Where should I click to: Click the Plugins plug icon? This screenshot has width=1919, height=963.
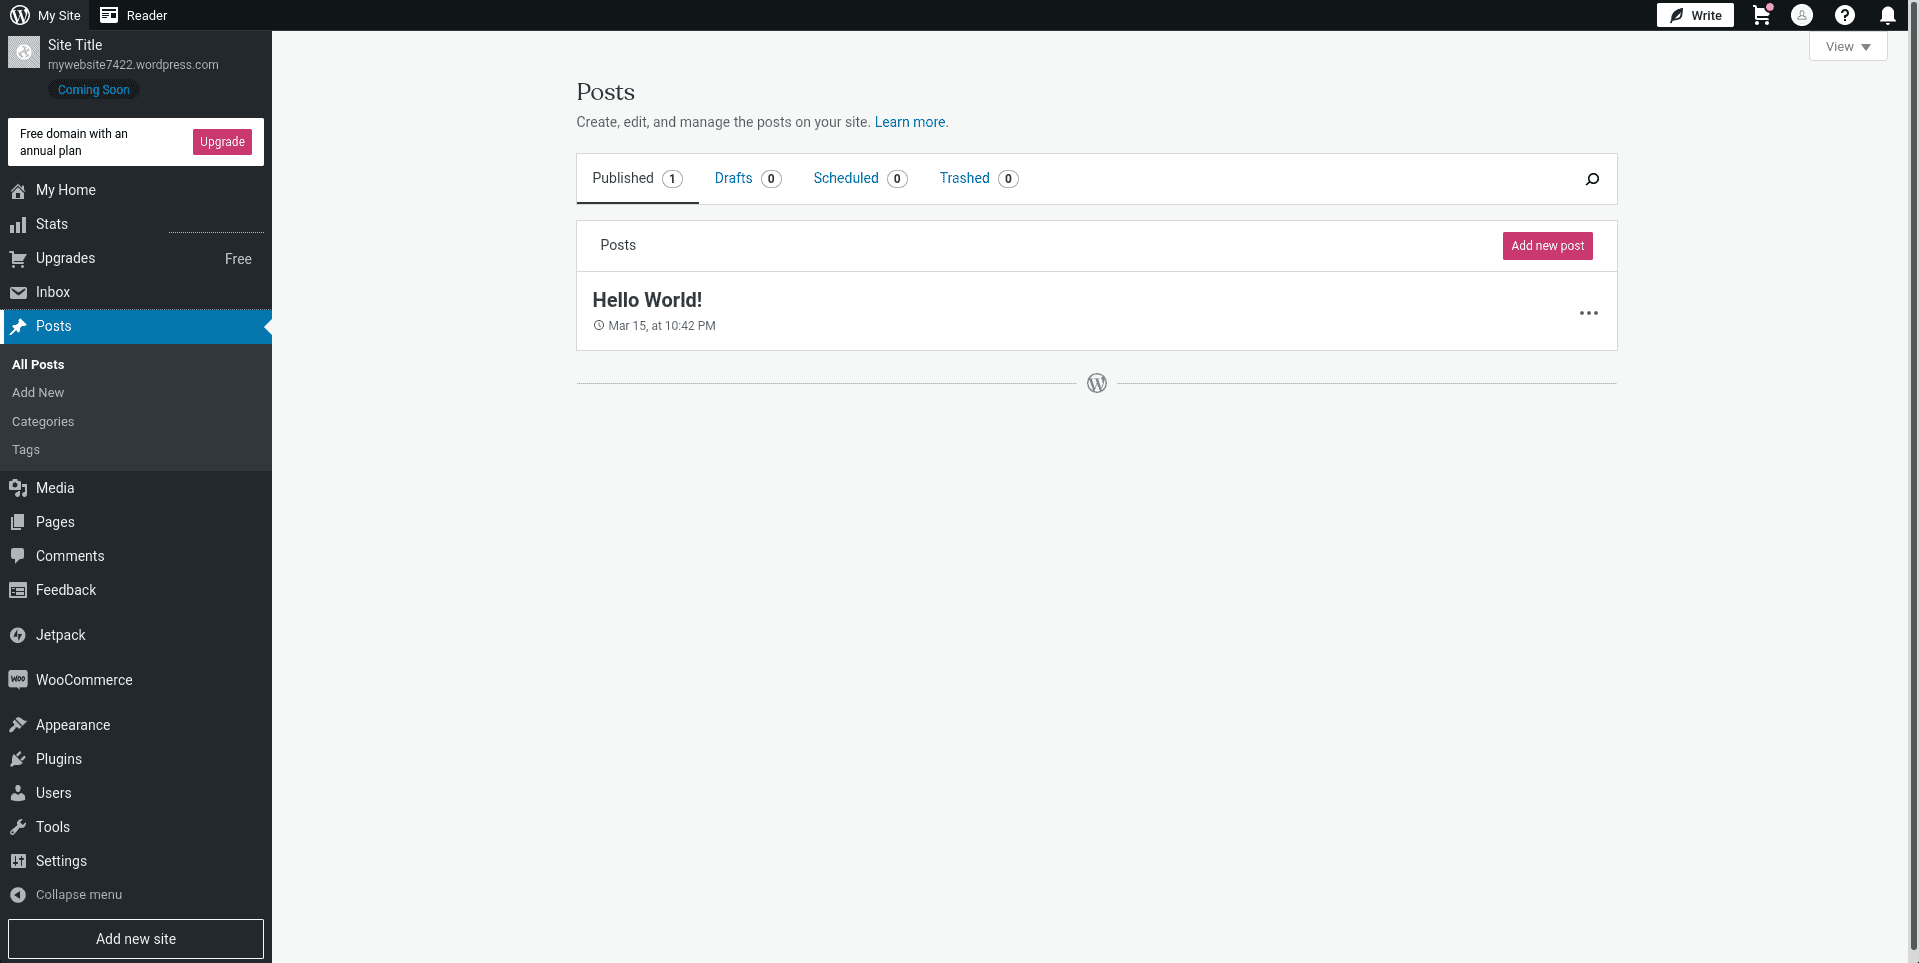pos(18,759)
